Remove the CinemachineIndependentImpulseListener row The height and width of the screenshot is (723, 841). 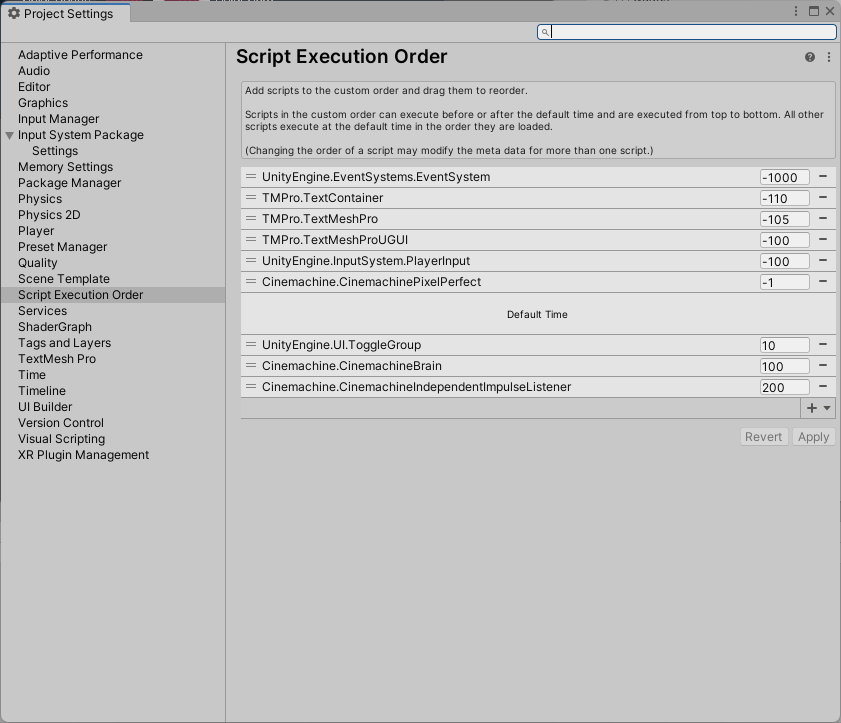pos(823,386)
